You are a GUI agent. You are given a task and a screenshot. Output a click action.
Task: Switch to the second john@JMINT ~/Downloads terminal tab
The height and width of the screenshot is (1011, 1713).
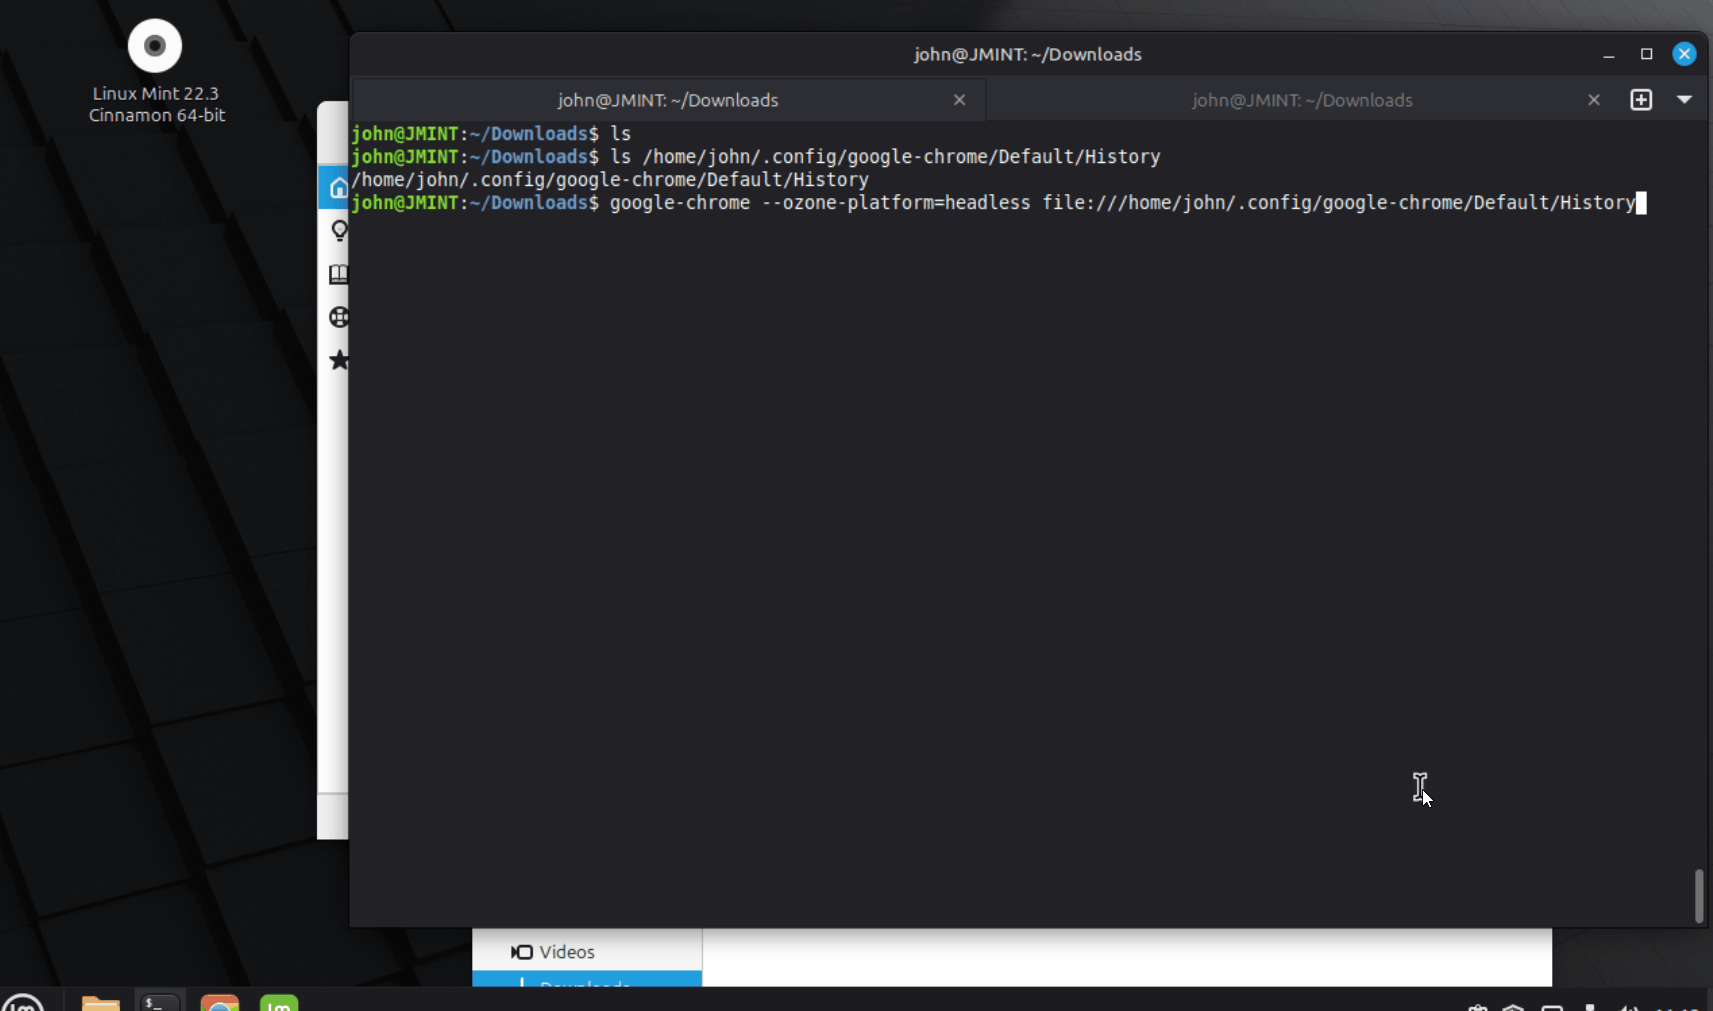pyautogui.click(x=1302, y=100)
